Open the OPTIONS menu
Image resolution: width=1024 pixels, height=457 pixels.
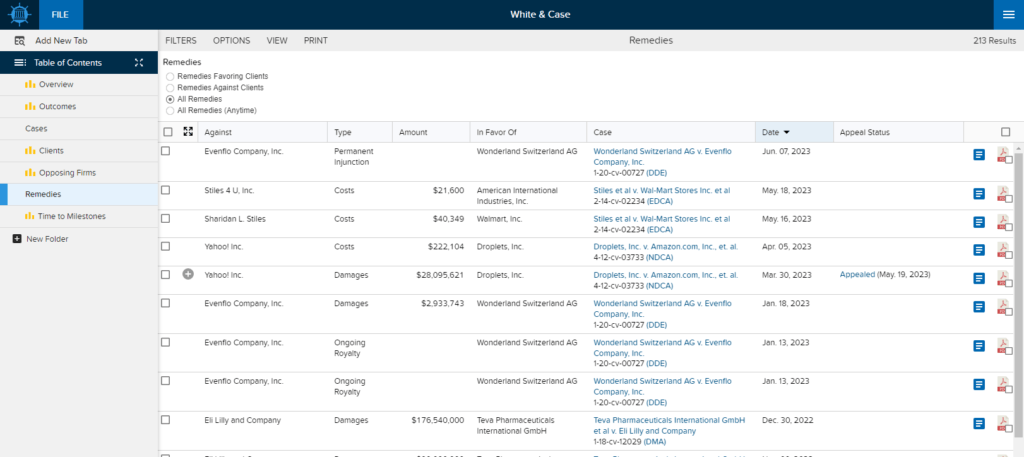click(231, 40)
